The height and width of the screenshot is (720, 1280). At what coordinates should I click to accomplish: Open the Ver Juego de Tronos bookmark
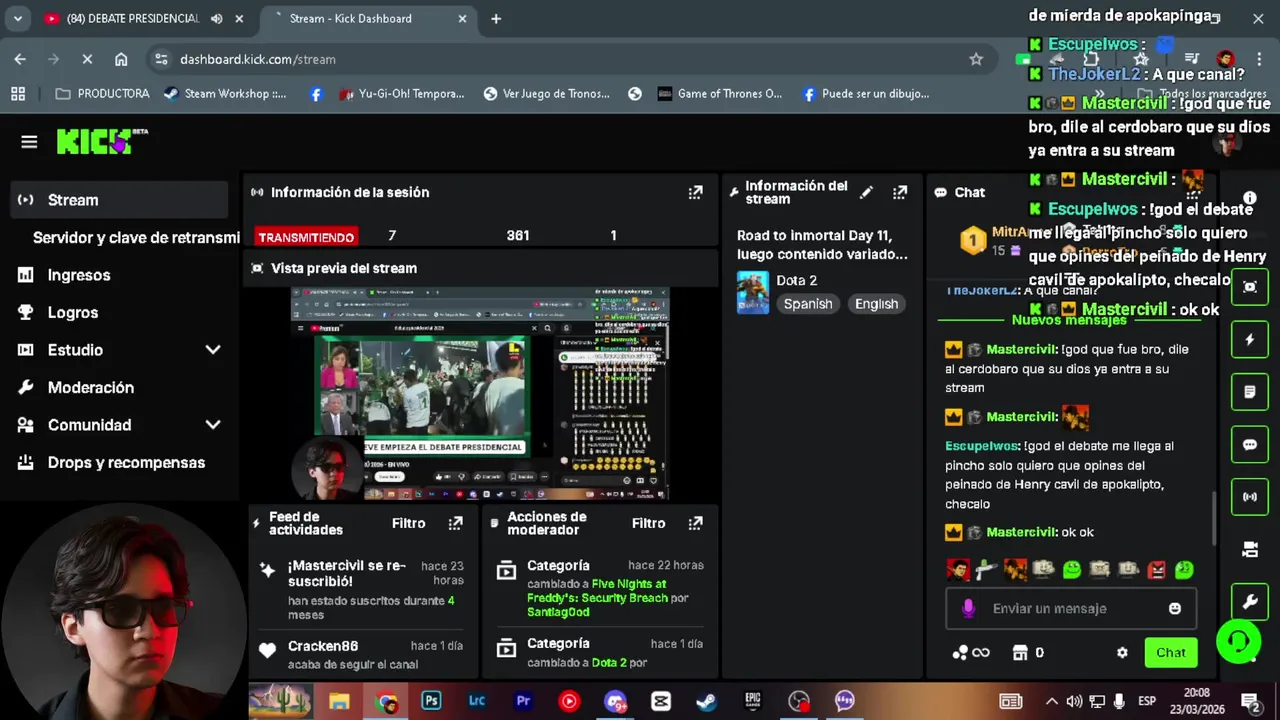pos(546,94)
